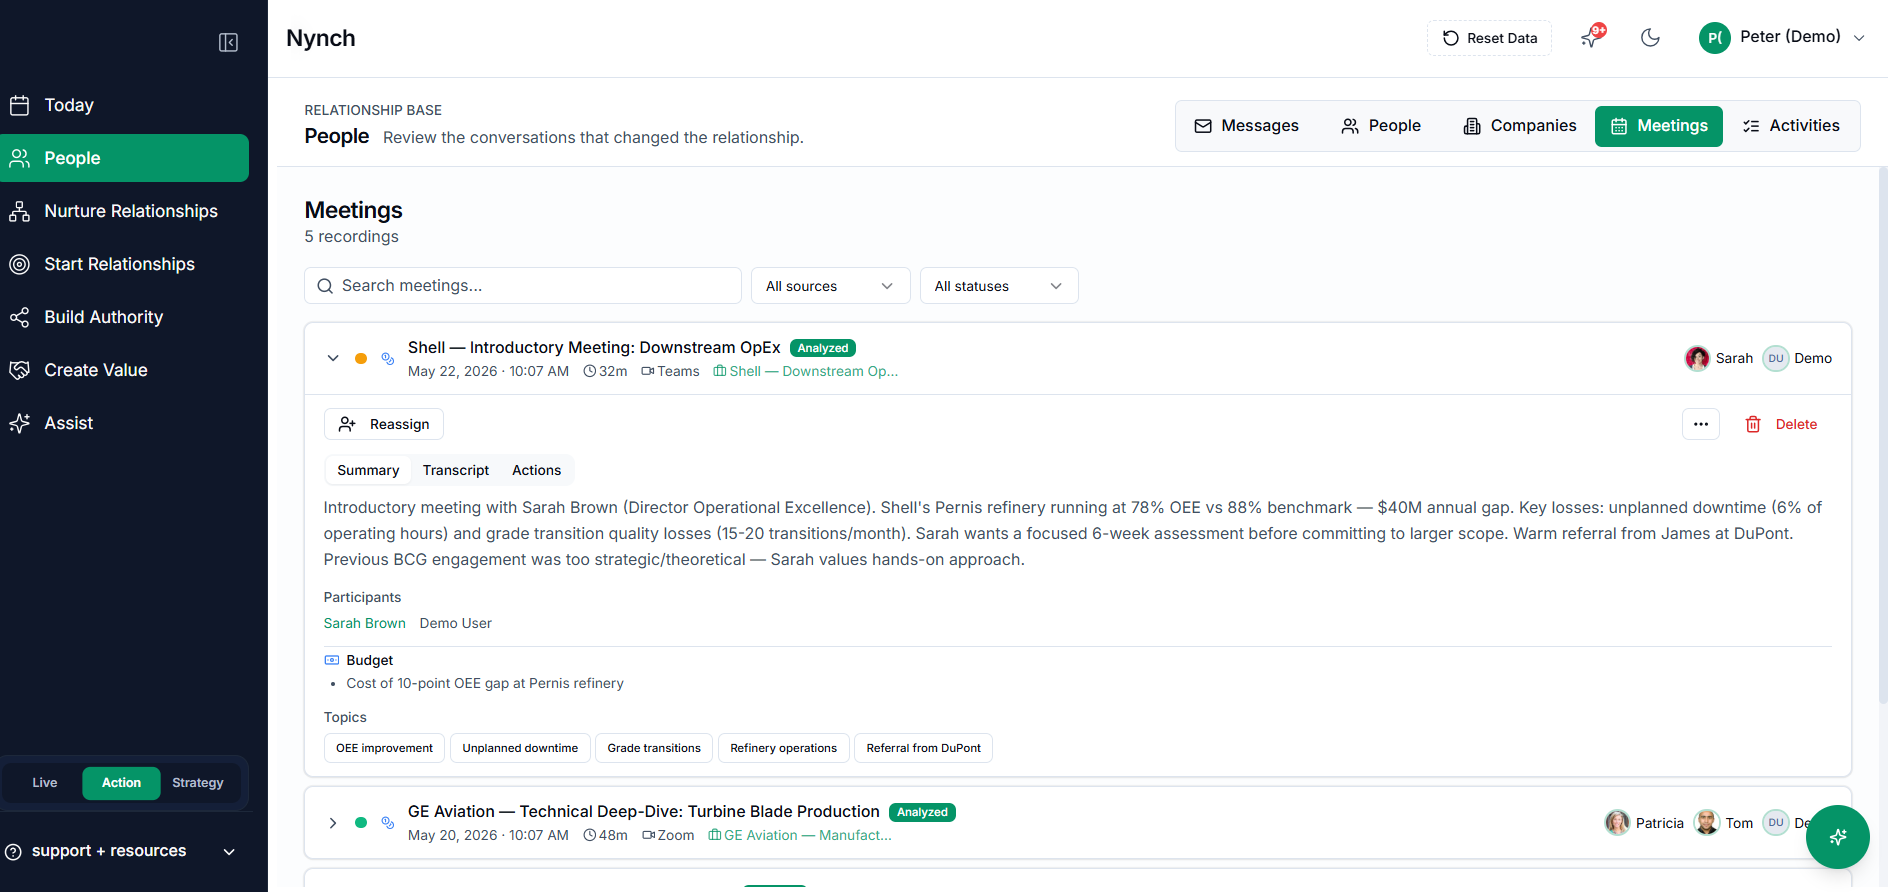Click the Budget icon

point(332,660)
